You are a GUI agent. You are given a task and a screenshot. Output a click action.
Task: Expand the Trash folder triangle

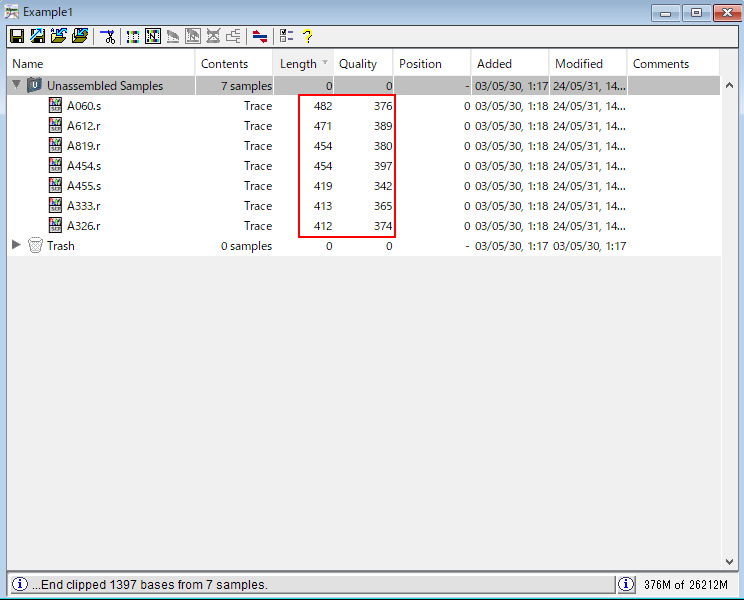tap(16, 244)
